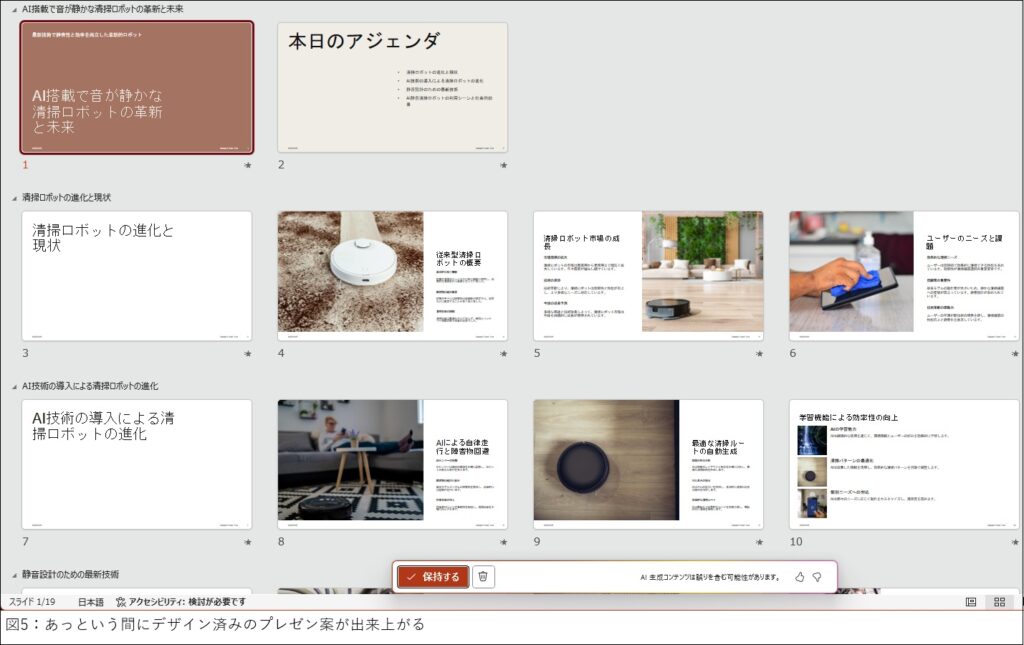The image size is (1024, 645).
Task: Click the trash icon to discard AI content
Action: (483, 577)
